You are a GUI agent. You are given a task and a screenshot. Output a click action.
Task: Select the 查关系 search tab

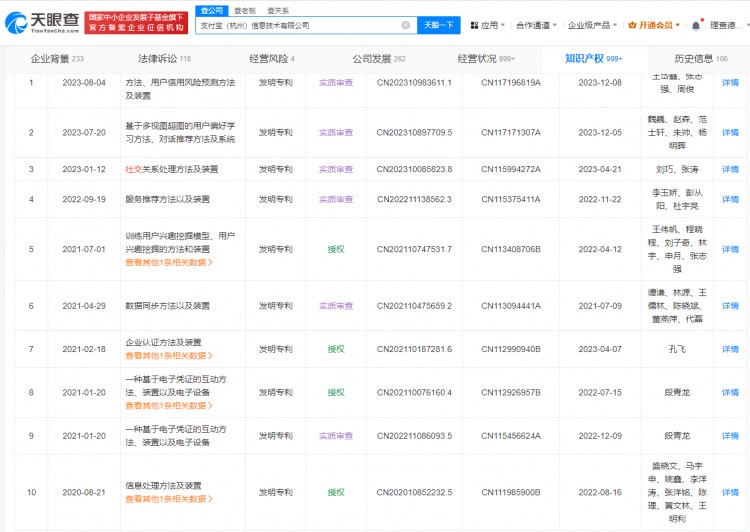point(278,11)
